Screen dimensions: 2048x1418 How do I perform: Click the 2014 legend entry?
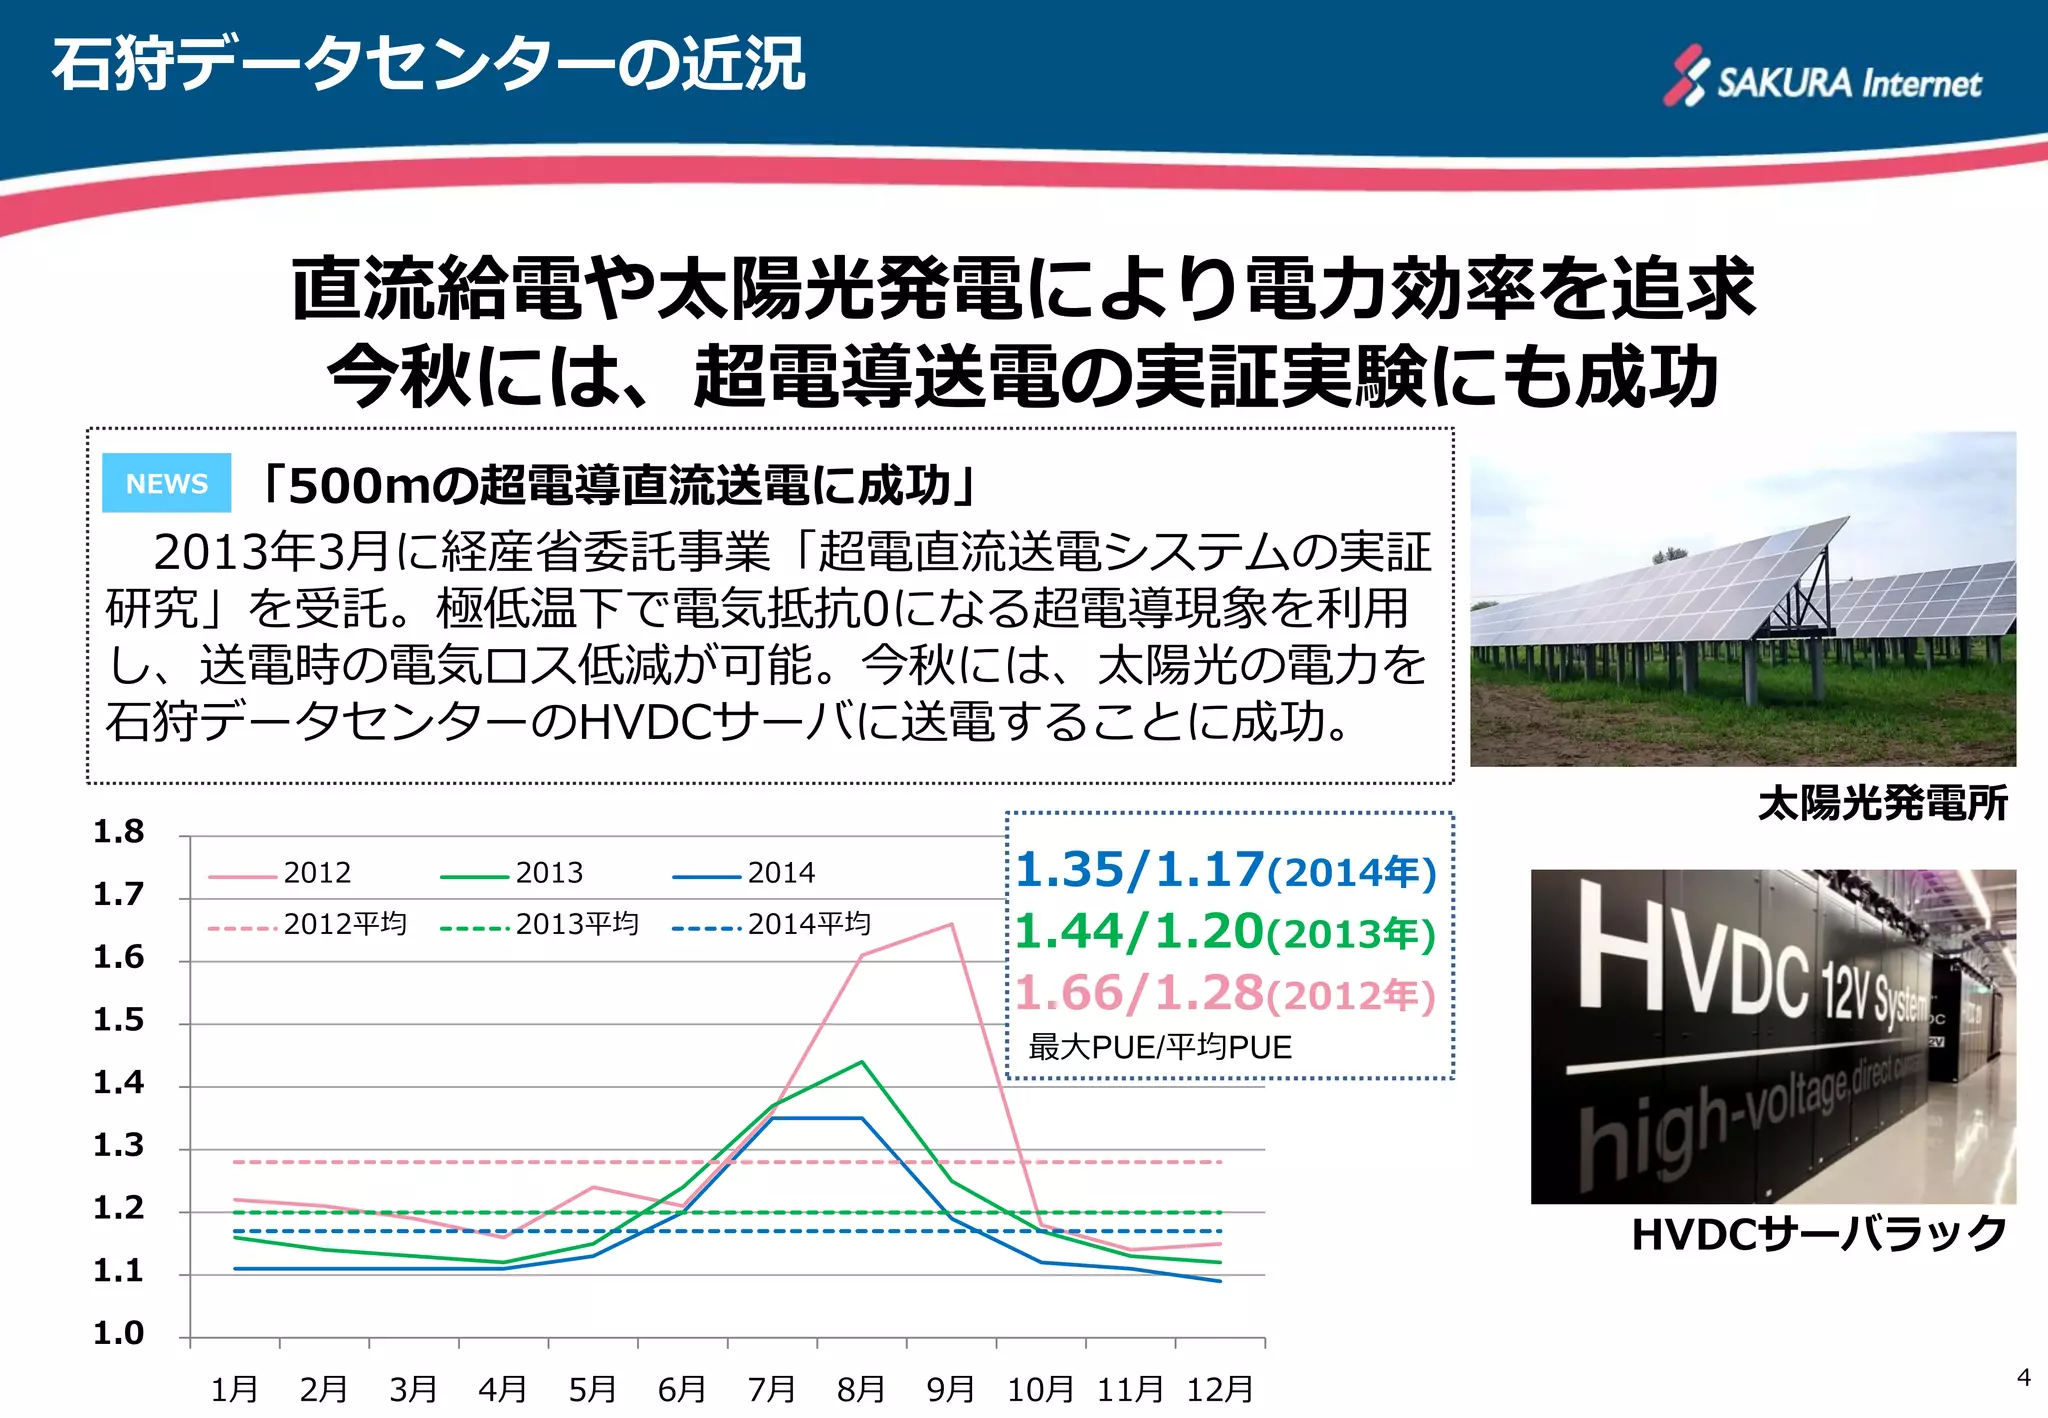744,873
